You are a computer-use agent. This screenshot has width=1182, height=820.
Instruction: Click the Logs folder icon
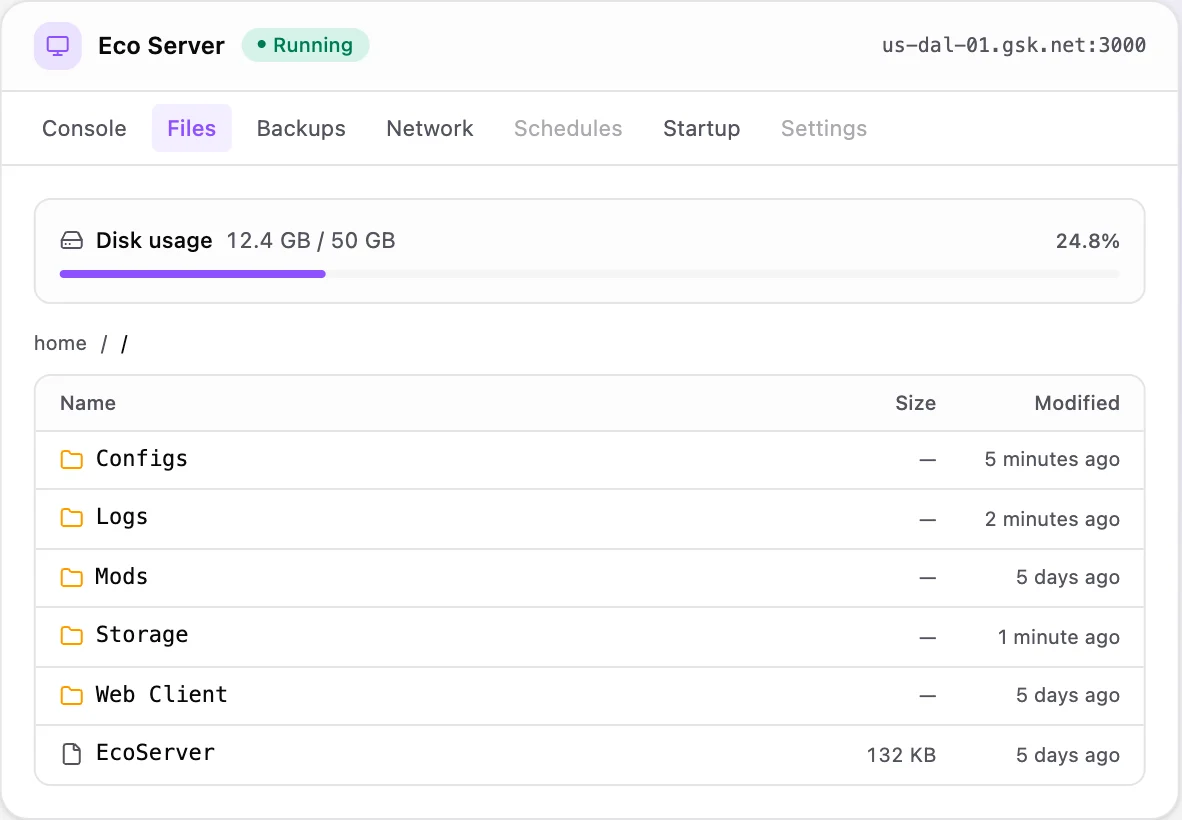(72, 518)
